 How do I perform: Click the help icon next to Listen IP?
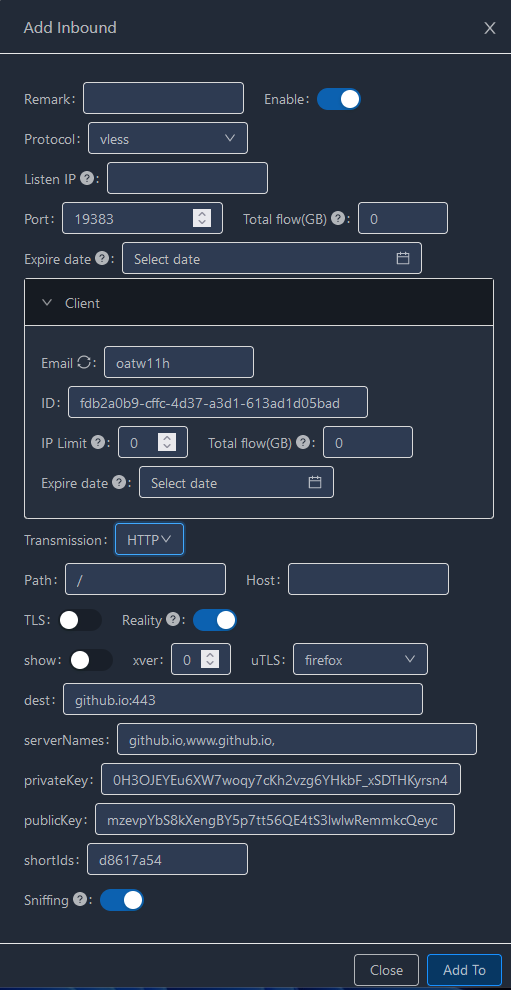[87, 179]
